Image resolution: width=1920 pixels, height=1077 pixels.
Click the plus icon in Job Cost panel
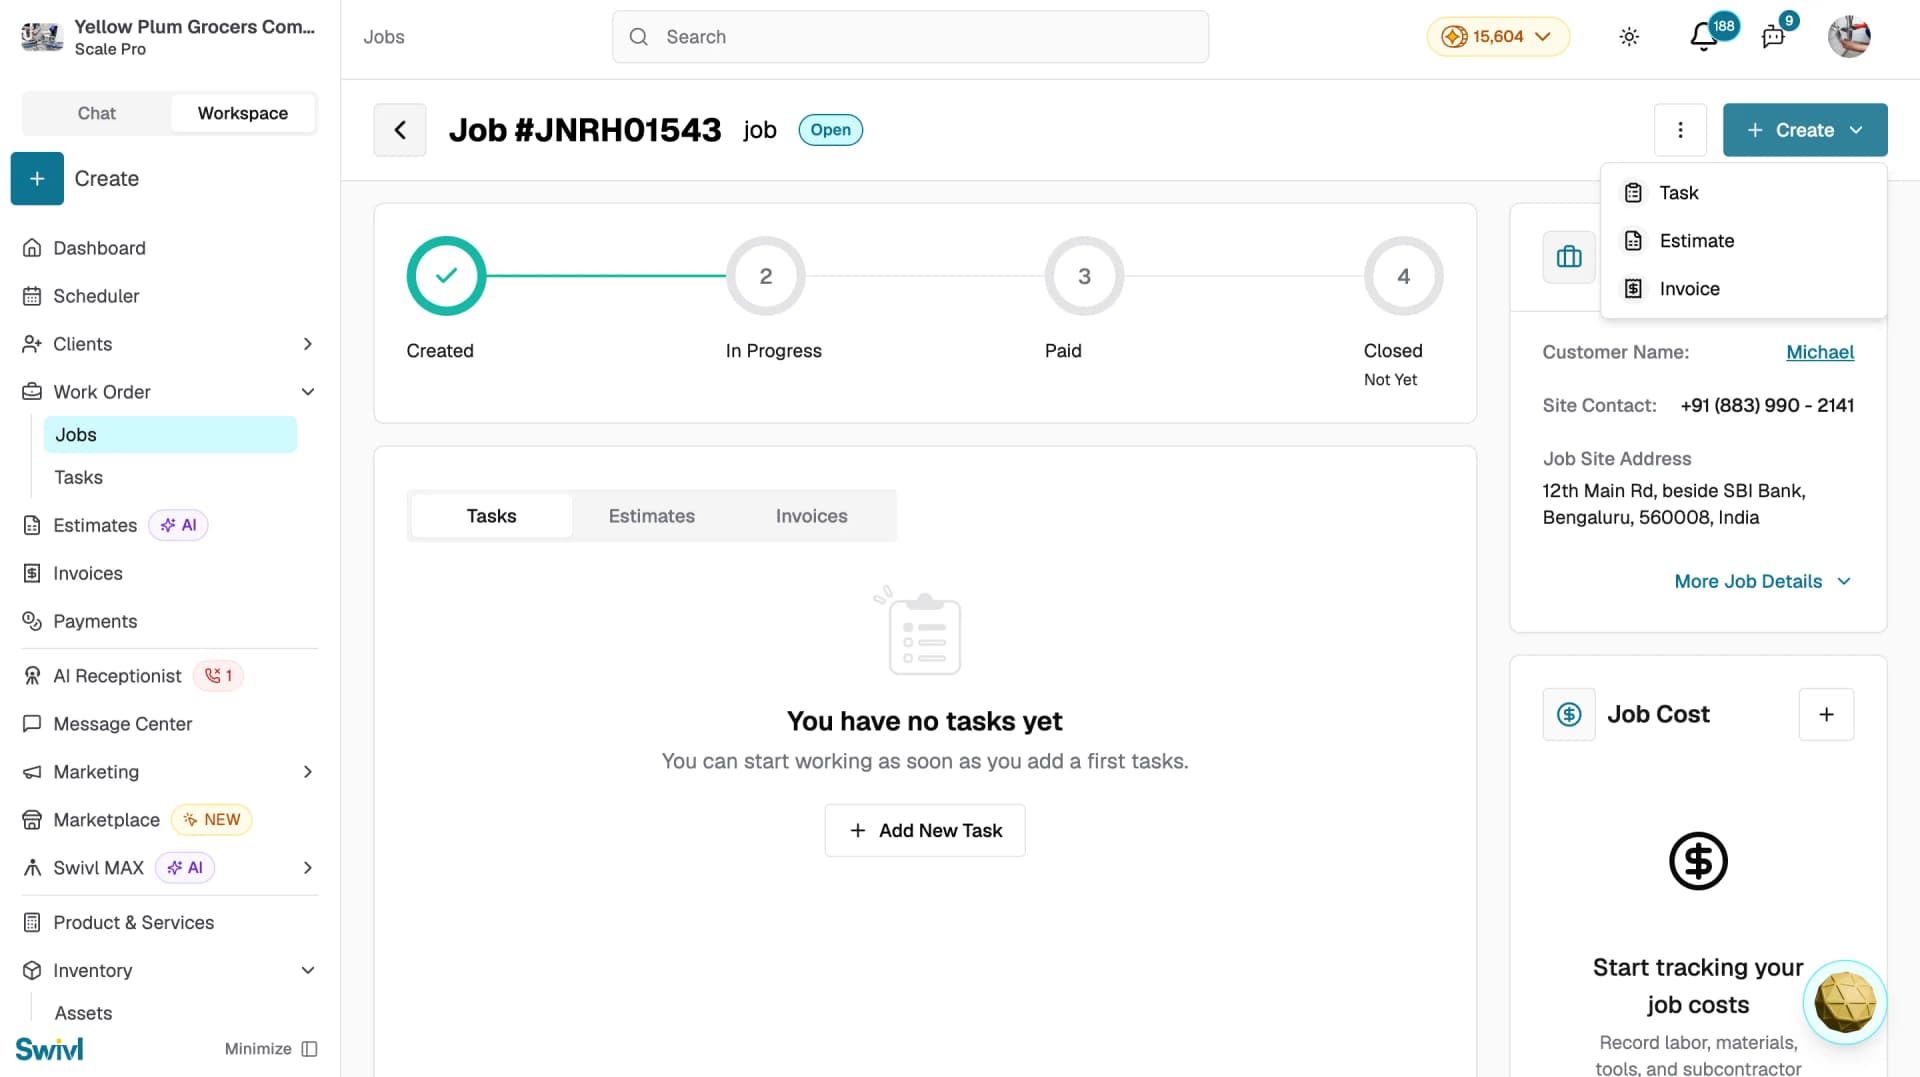click(1826, 714)
